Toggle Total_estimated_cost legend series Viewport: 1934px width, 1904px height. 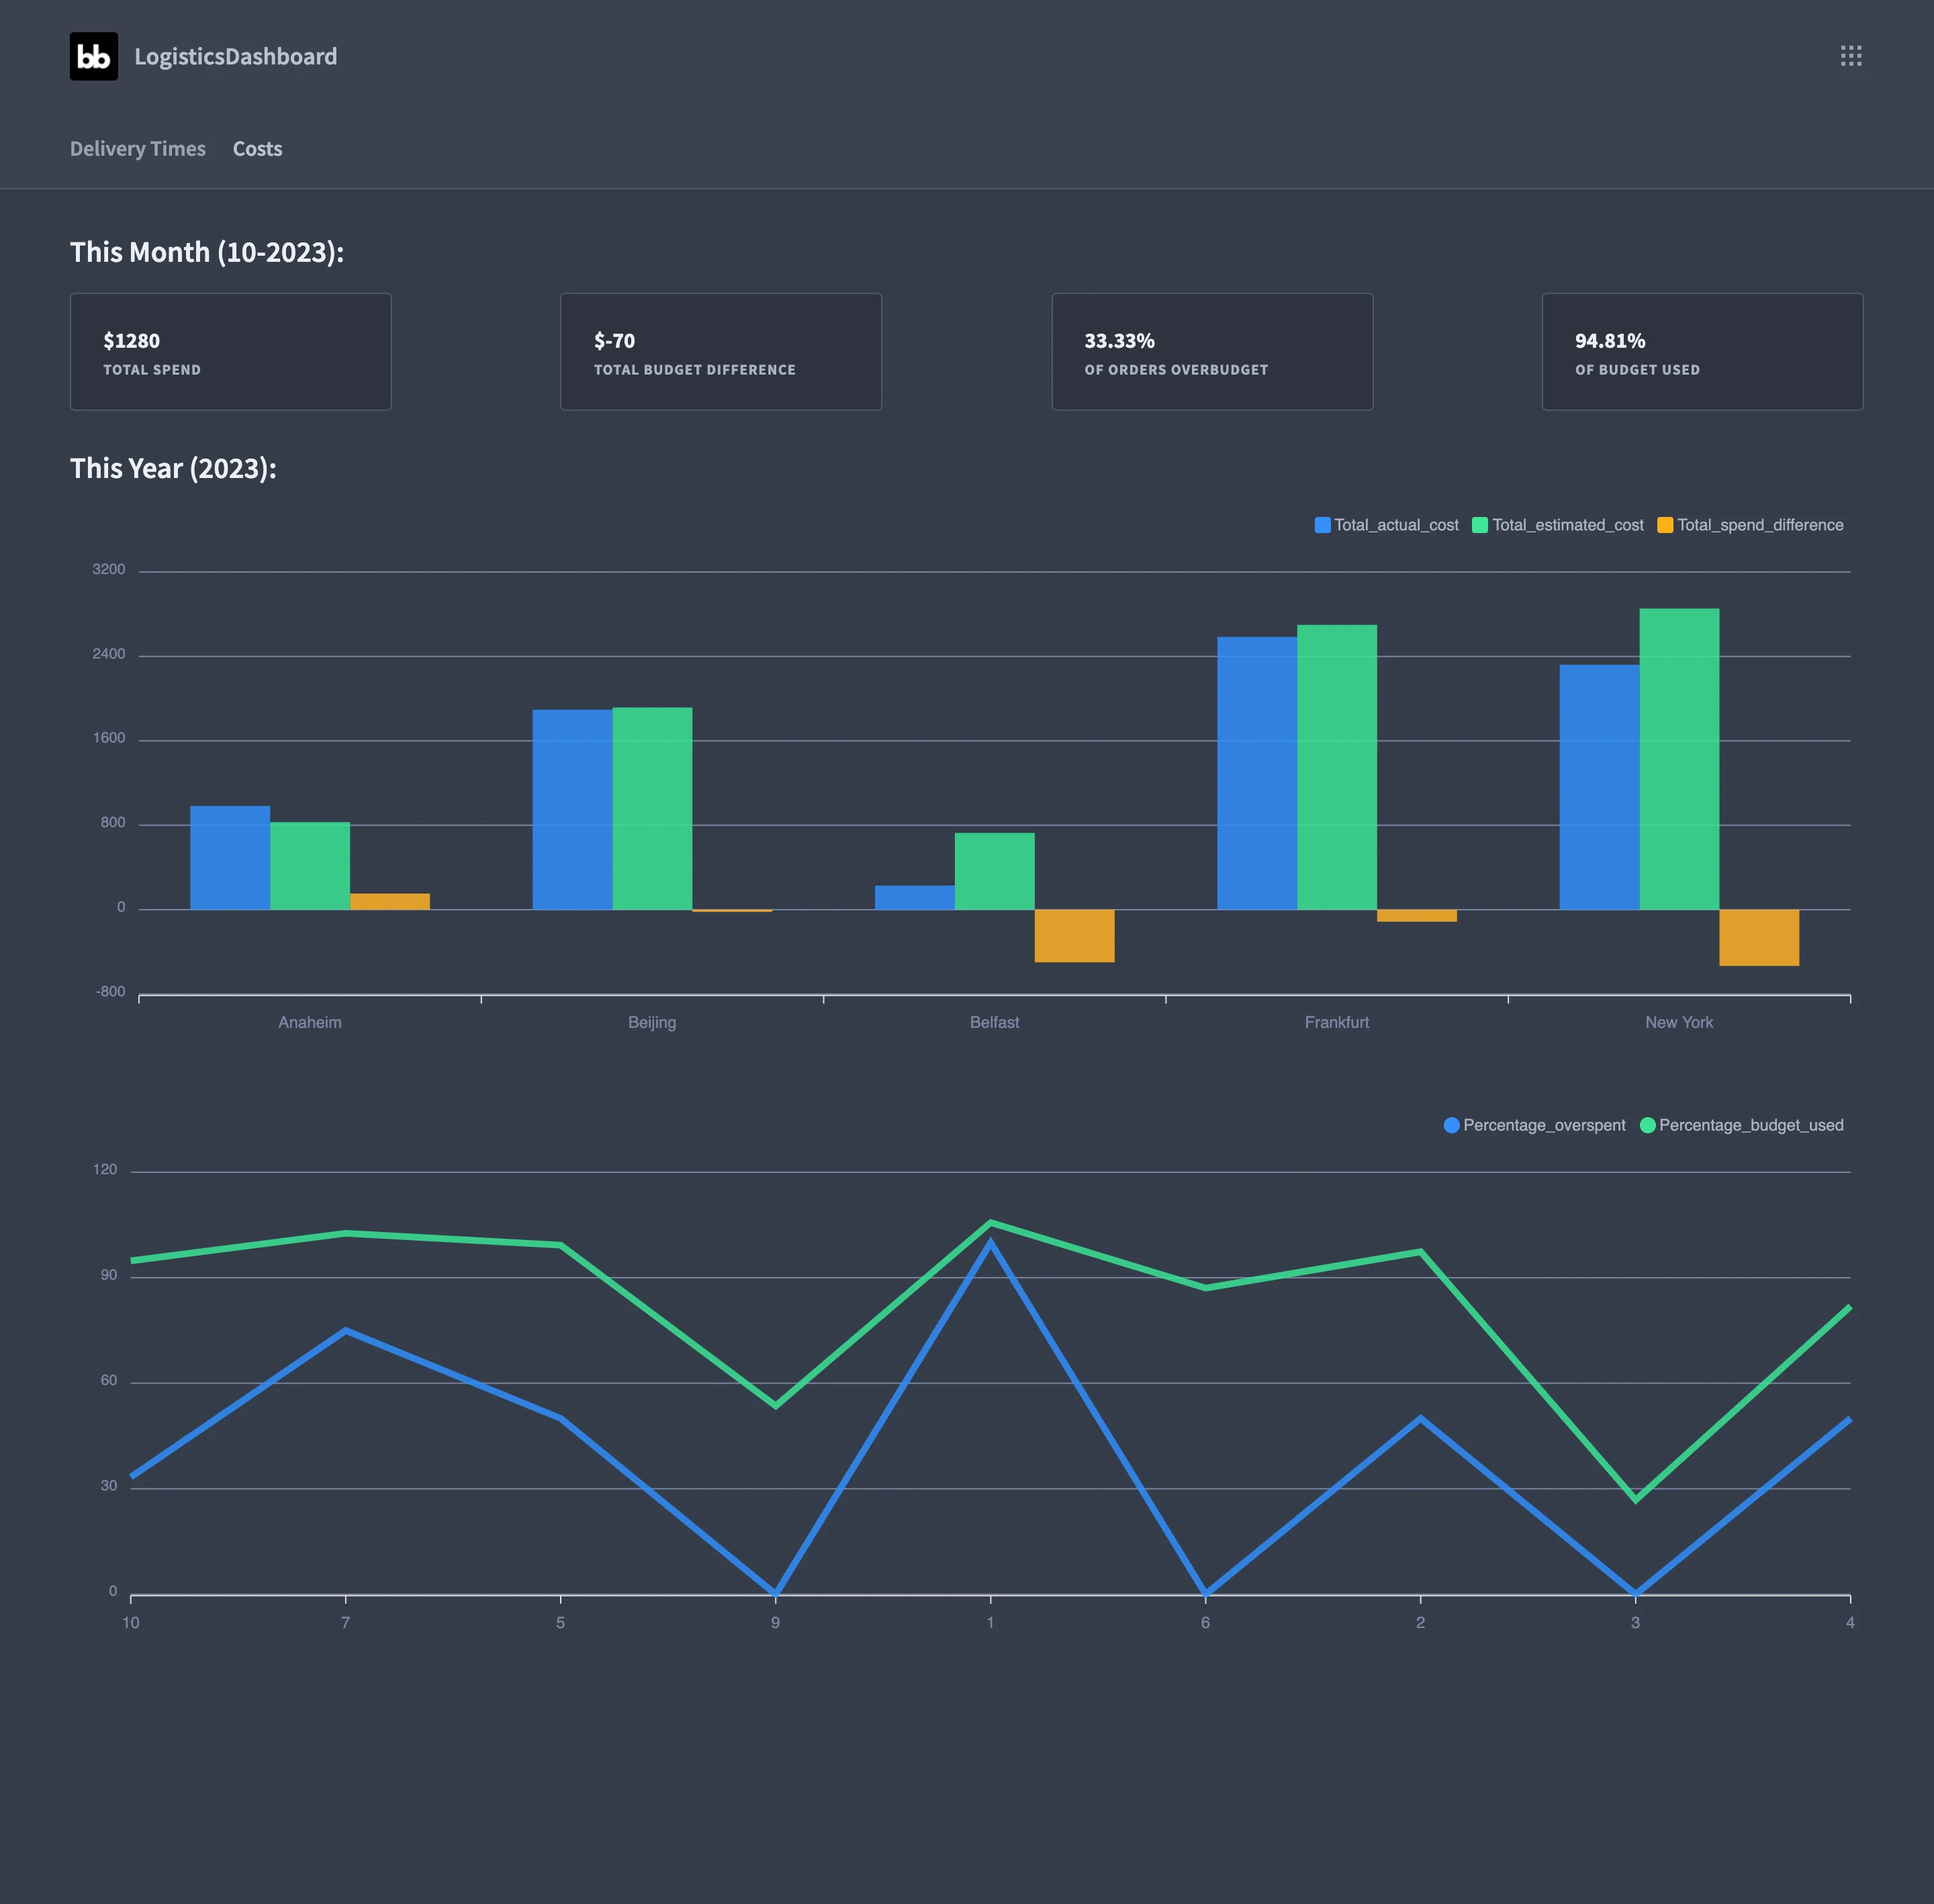1558,525
